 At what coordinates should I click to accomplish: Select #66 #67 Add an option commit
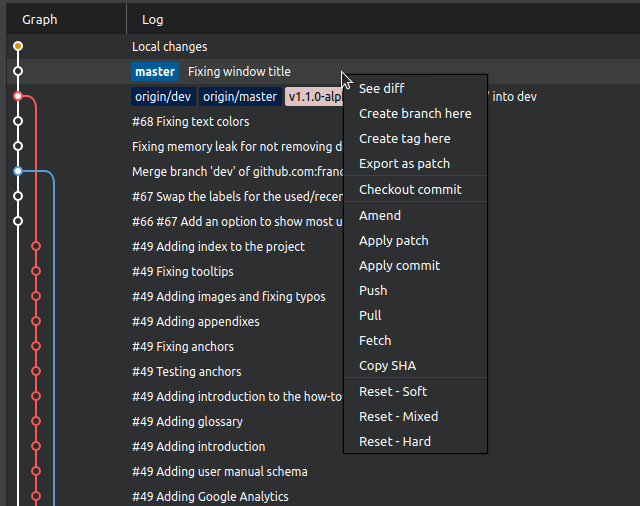237,222
